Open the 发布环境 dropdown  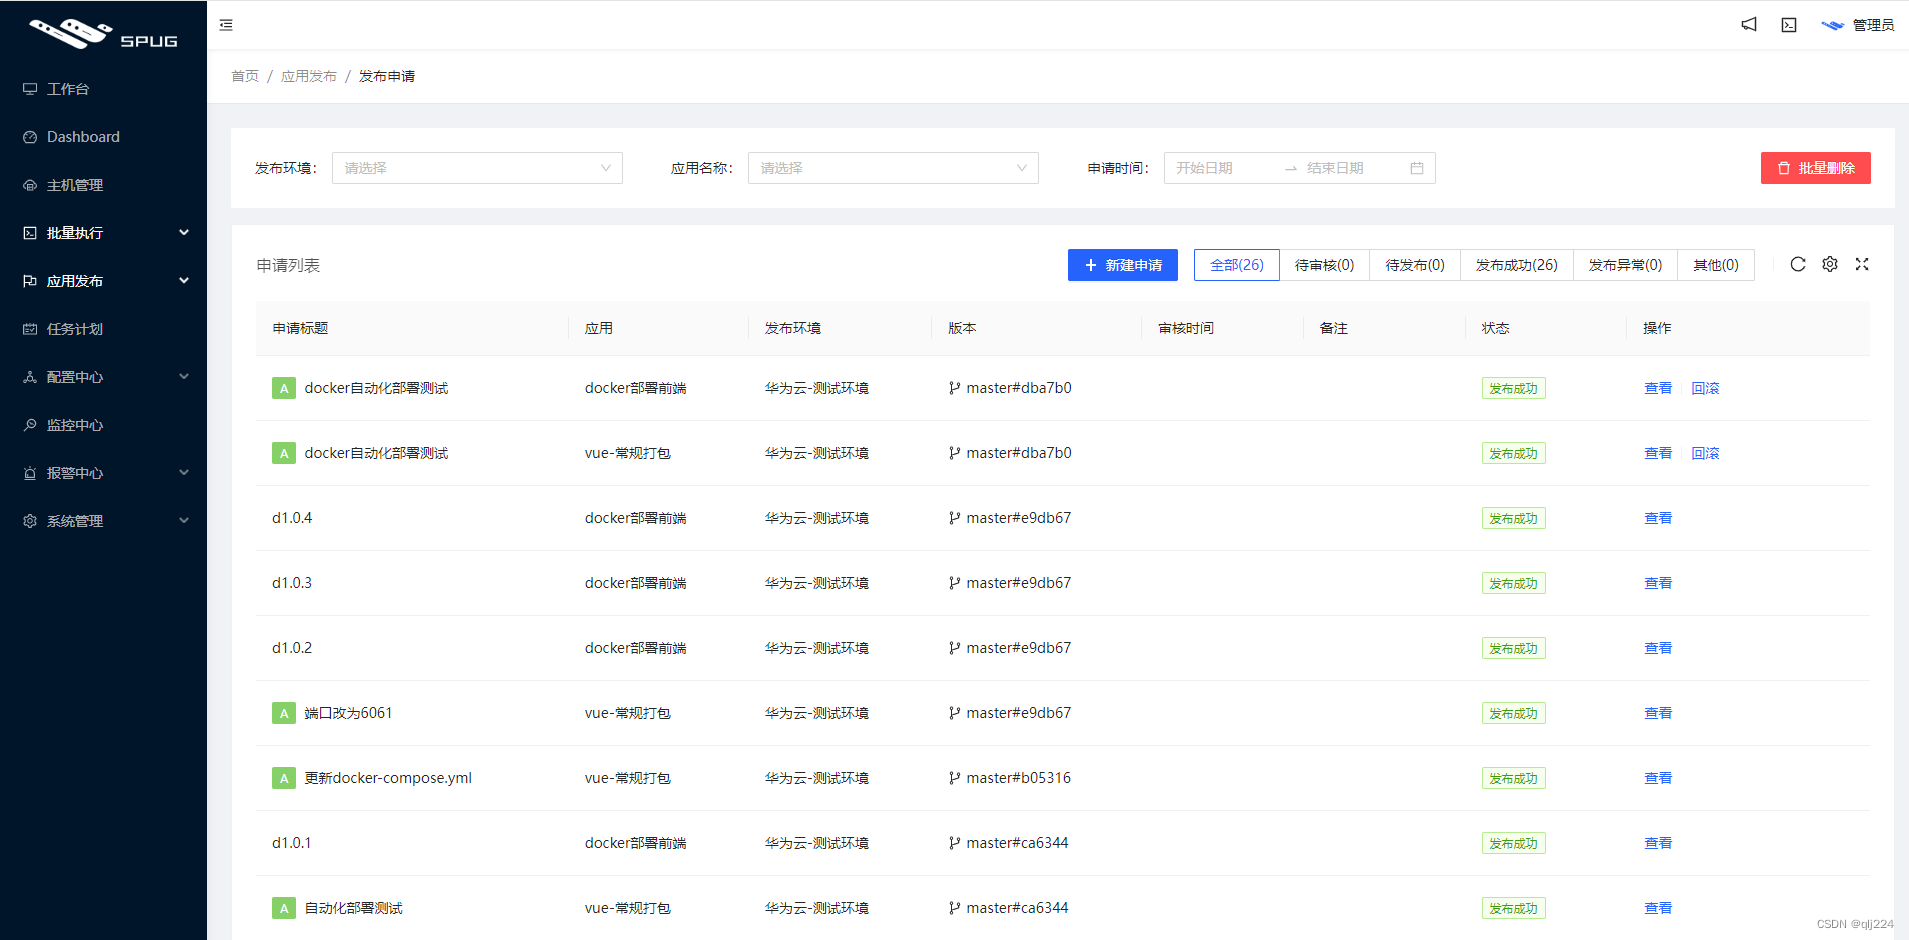[477, 168]
